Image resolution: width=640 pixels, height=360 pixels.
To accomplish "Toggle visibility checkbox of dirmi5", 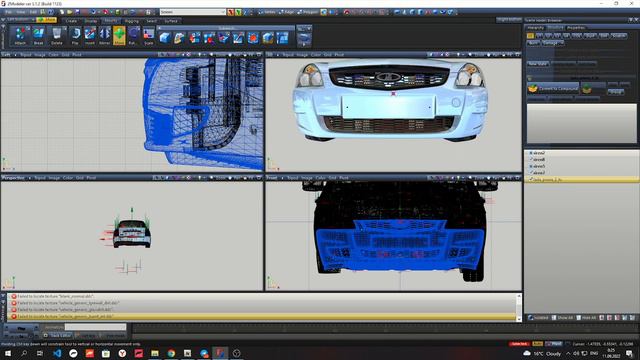I will click(531, 166).
